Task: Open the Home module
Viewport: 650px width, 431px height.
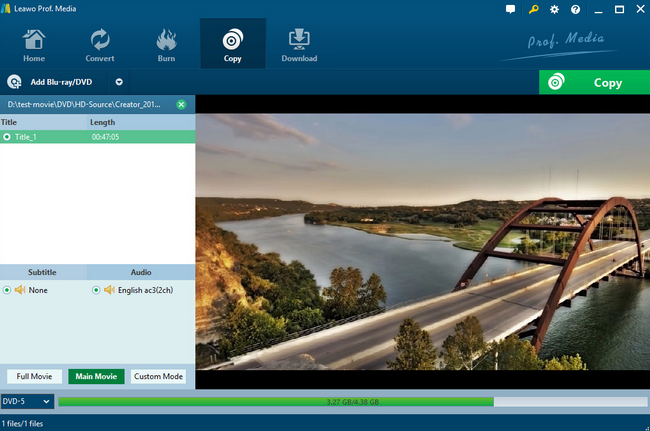Action: click(34, 45)
